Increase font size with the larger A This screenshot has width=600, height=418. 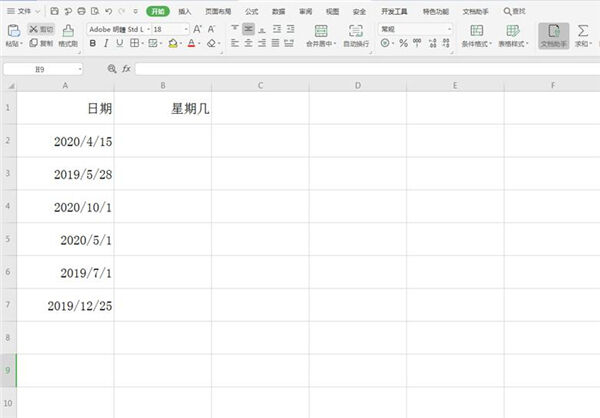pyautogui.click(x=197, y=29)
